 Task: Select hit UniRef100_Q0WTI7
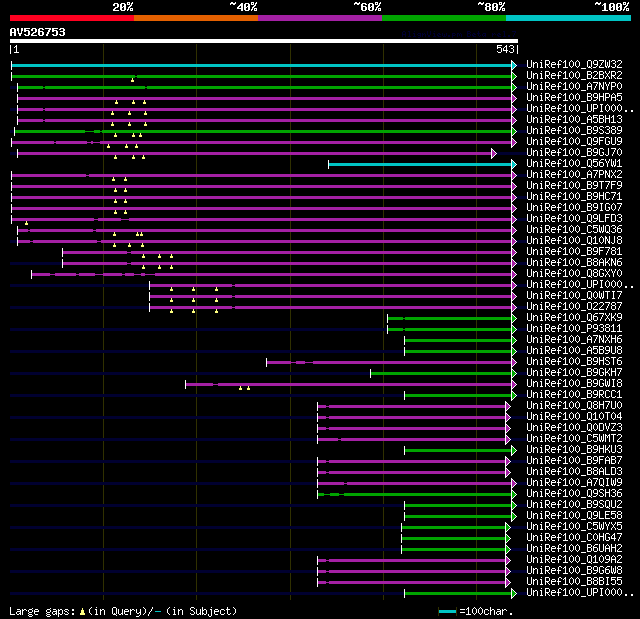coord(574,296)
